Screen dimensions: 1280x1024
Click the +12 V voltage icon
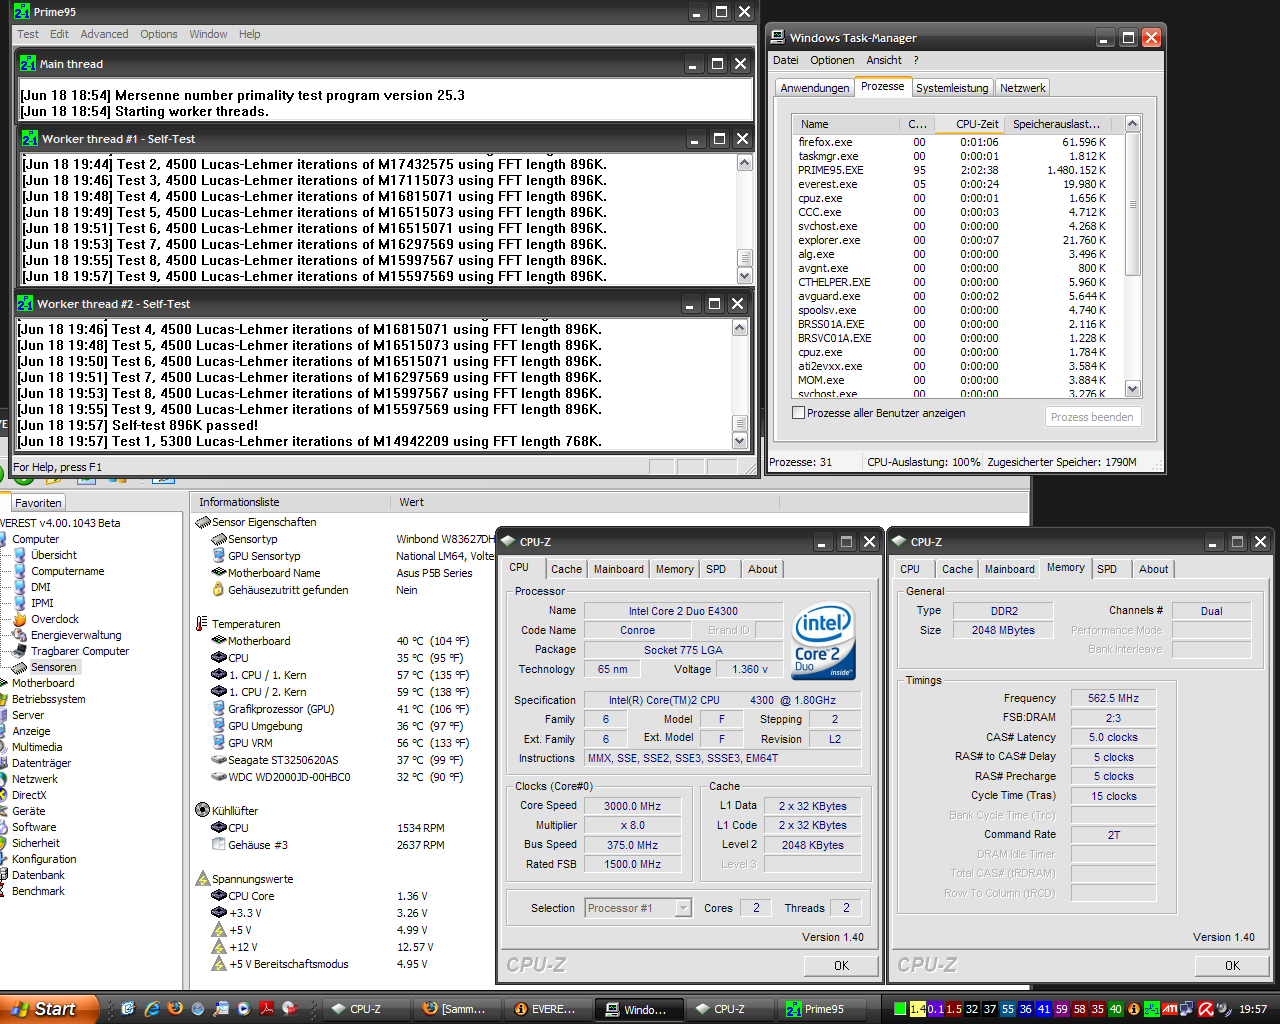pos(219,947)
